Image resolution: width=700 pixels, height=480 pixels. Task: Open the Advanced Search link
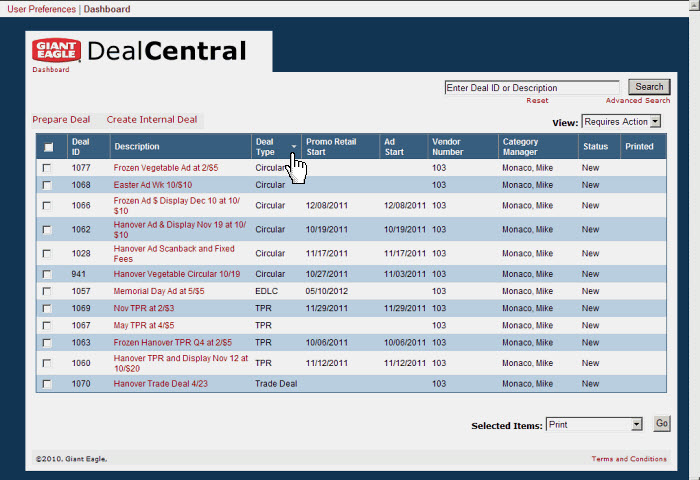click(x=638, y=100)
